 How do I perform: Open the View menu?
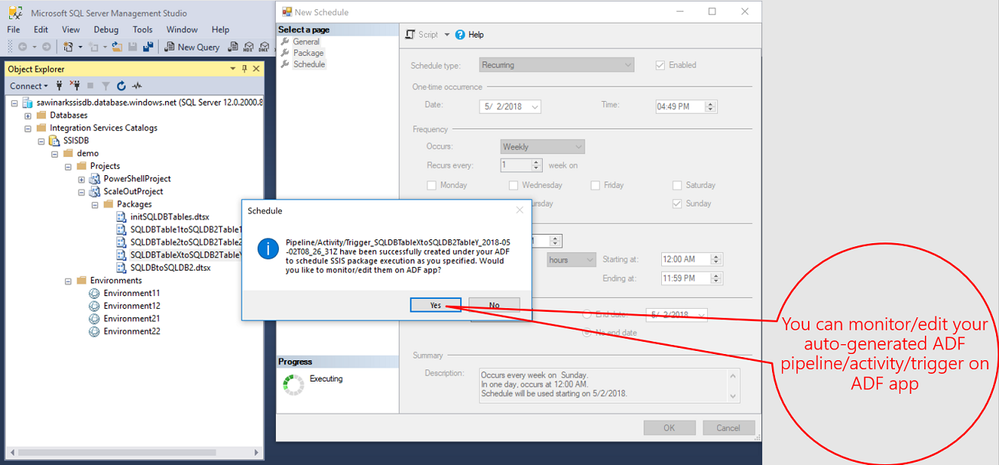(x=71, y=29)
